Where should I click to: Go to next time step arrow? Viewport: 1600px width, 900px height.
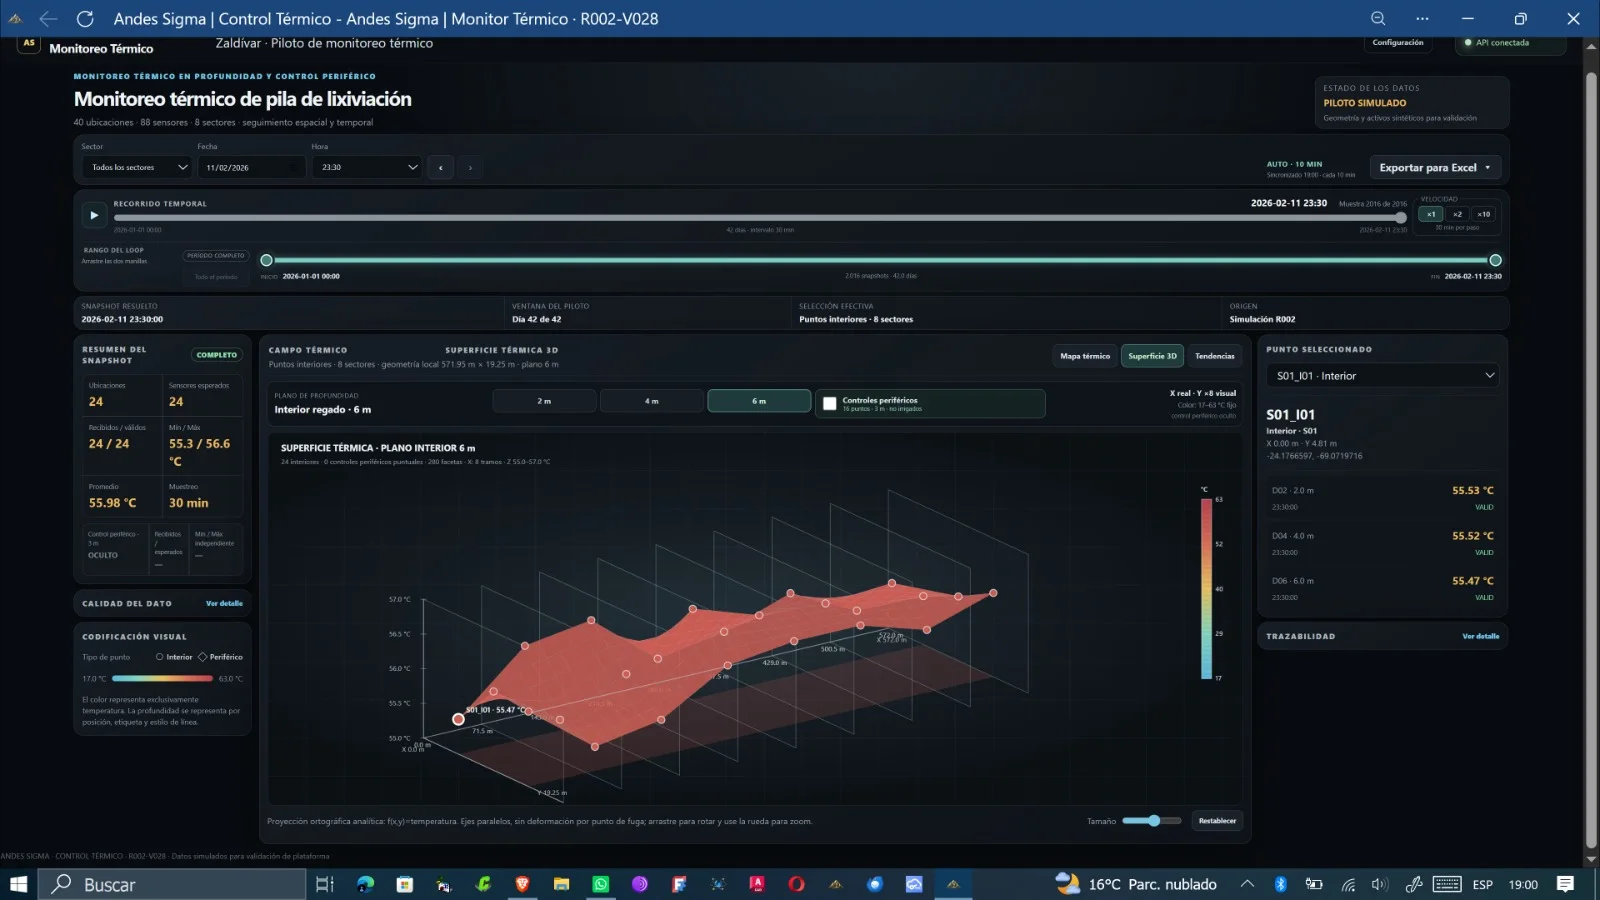[470, 167]
